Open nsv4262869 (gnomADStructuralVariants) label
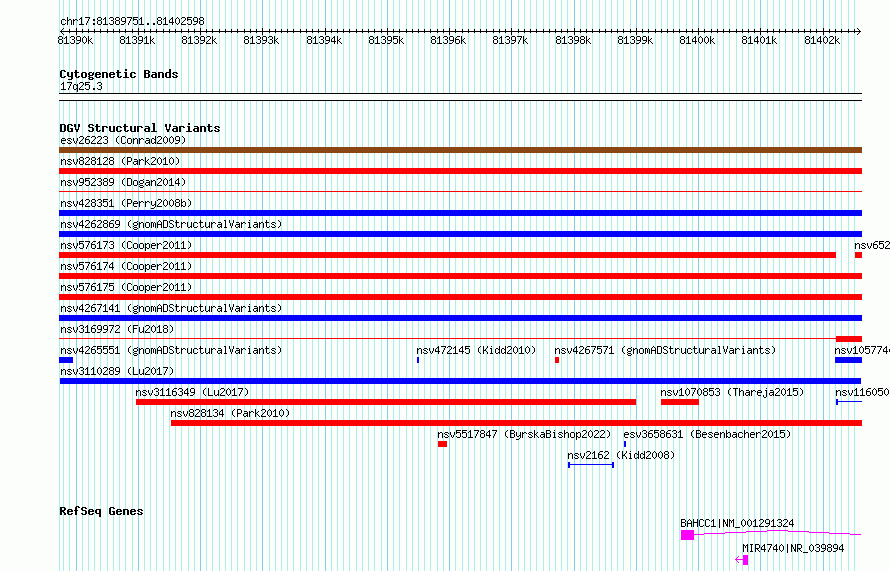 [171, 224]
